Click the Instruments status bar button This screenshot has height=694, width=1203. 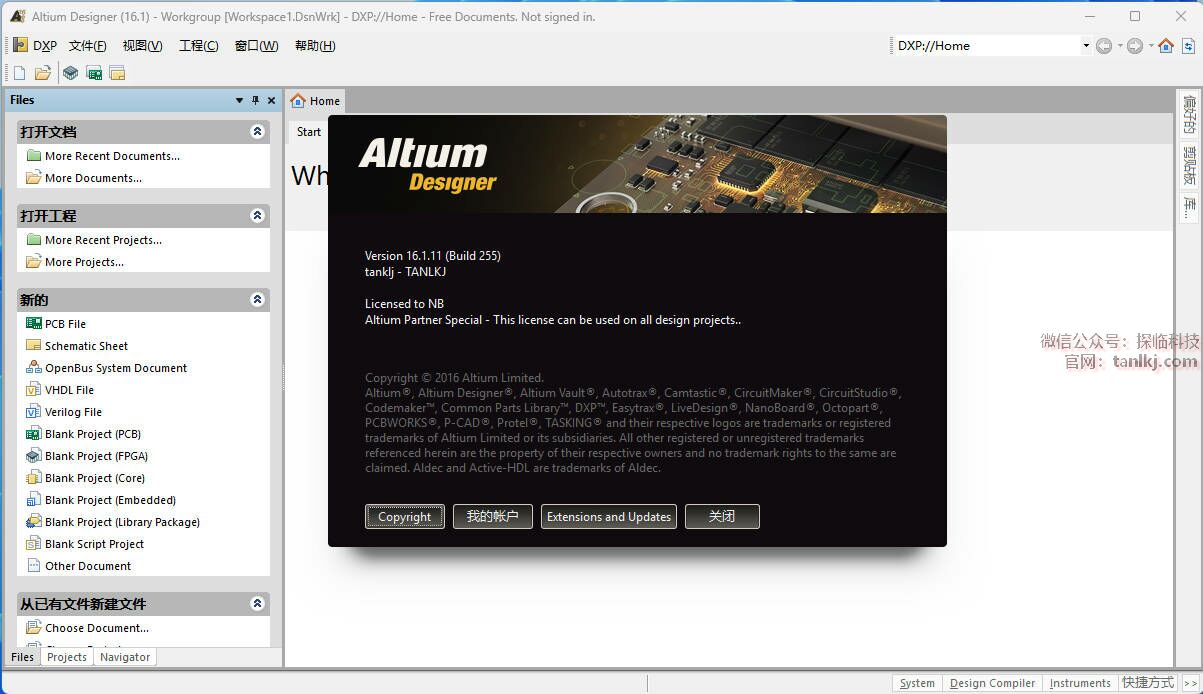click(x=1080, y=683)
